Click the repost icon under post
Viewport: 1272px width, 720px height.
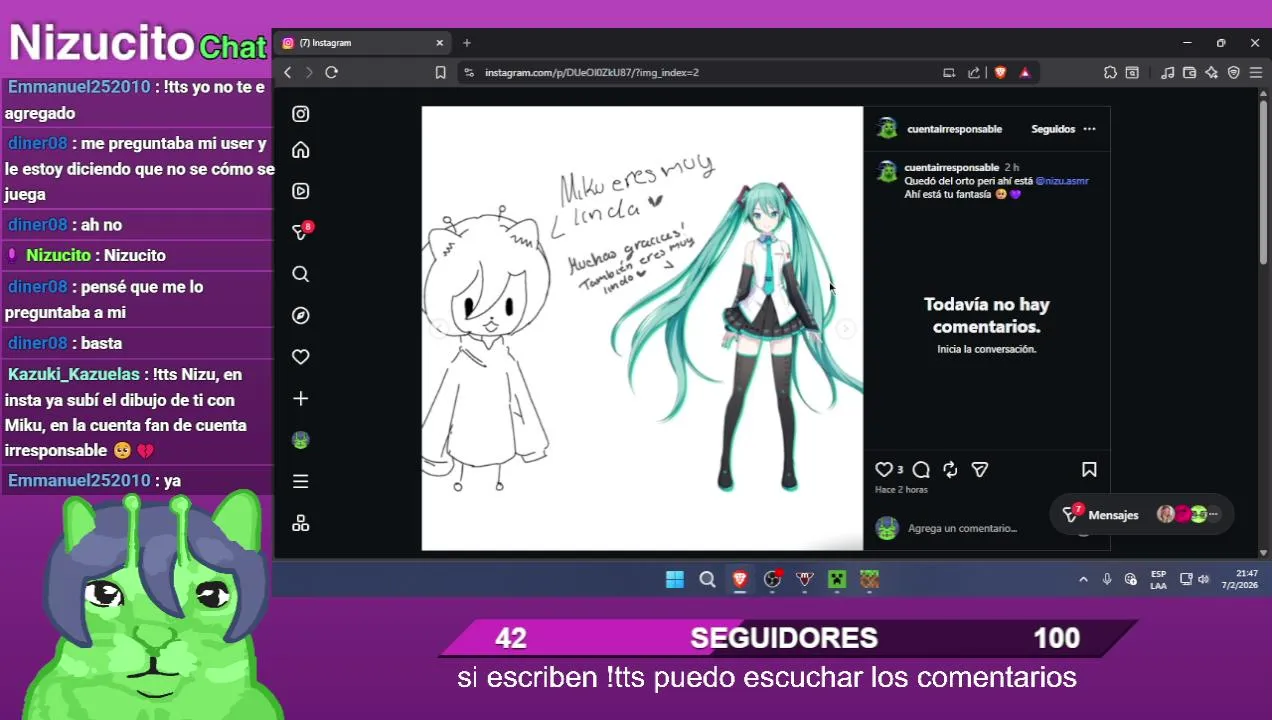[950, 469]
